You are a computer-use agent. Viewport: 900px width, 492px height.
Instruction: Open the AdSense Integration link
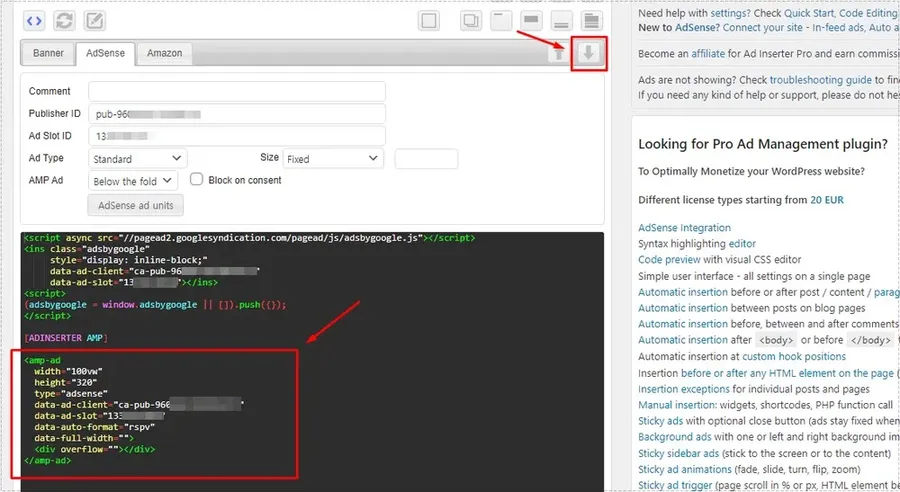(x=684, y=228)
